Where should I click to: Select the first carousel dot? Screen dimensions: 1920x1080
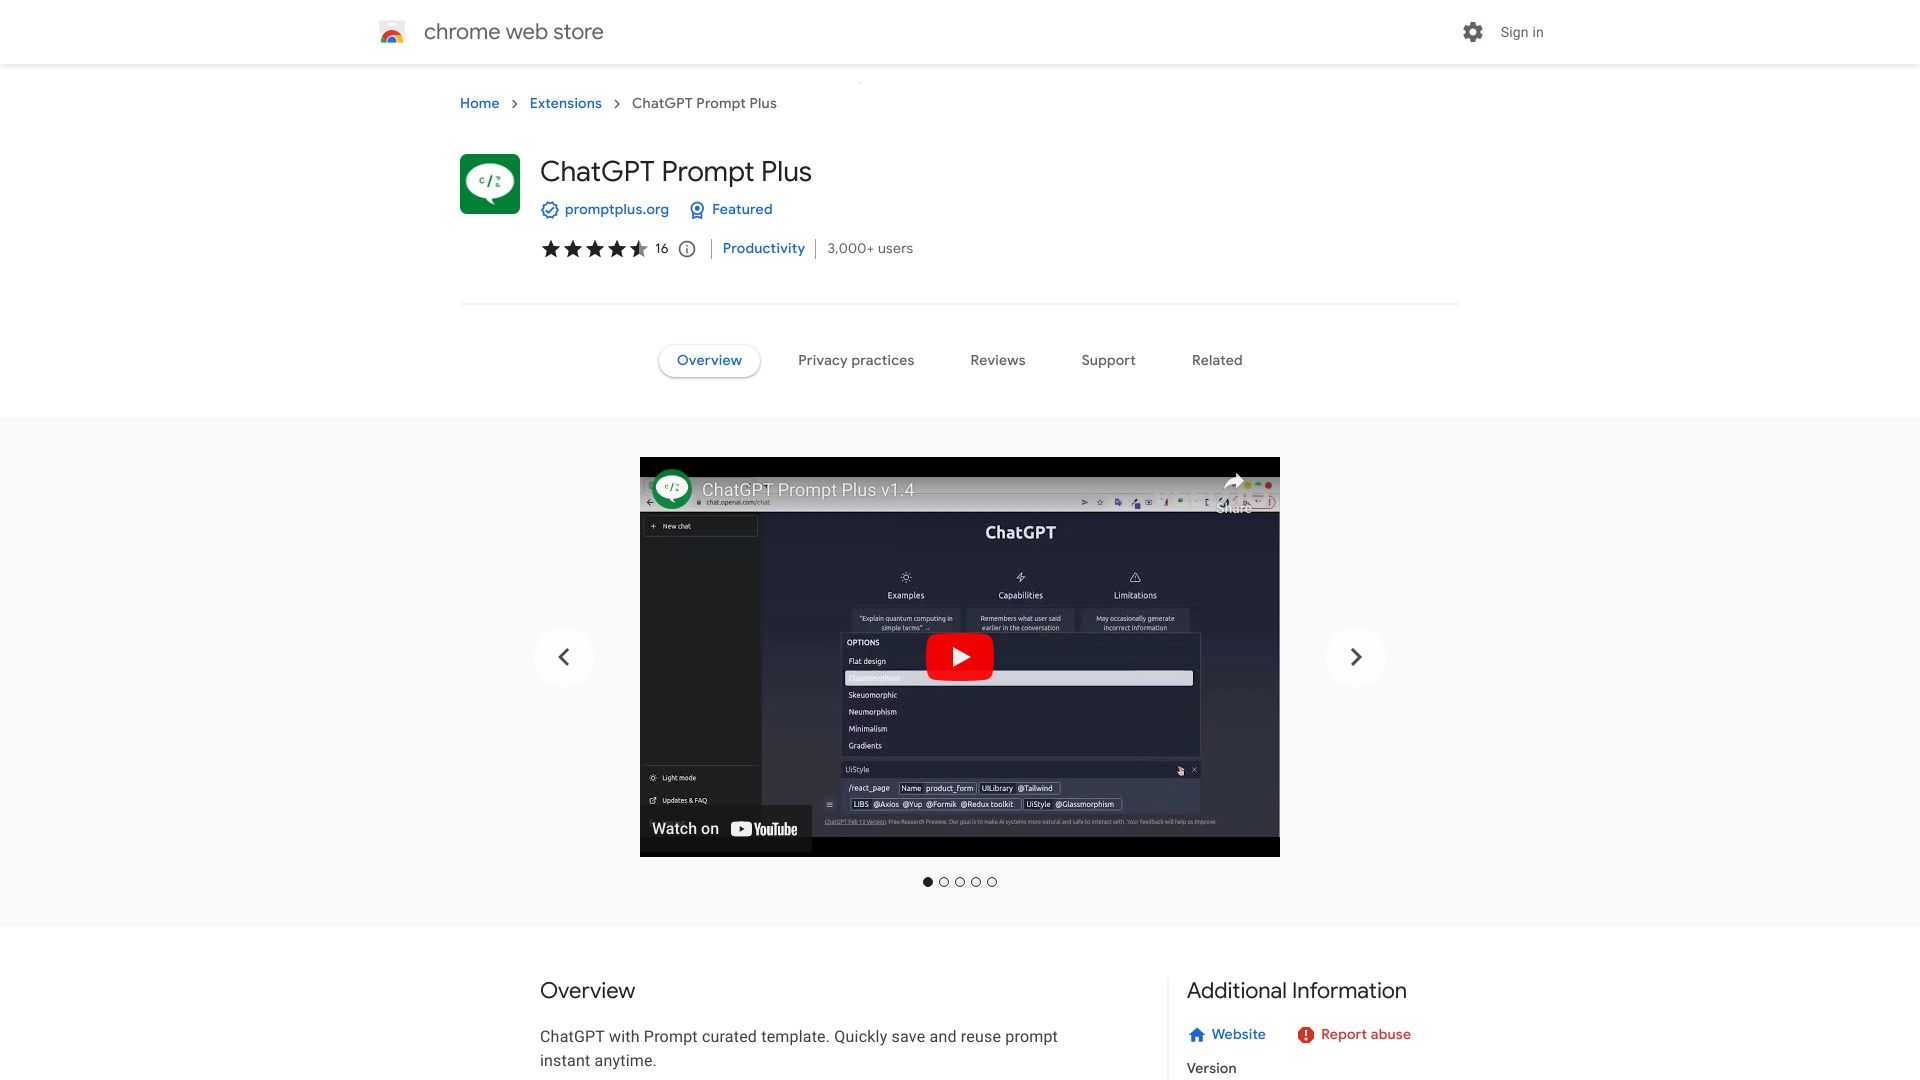click(x=927, y=882)
